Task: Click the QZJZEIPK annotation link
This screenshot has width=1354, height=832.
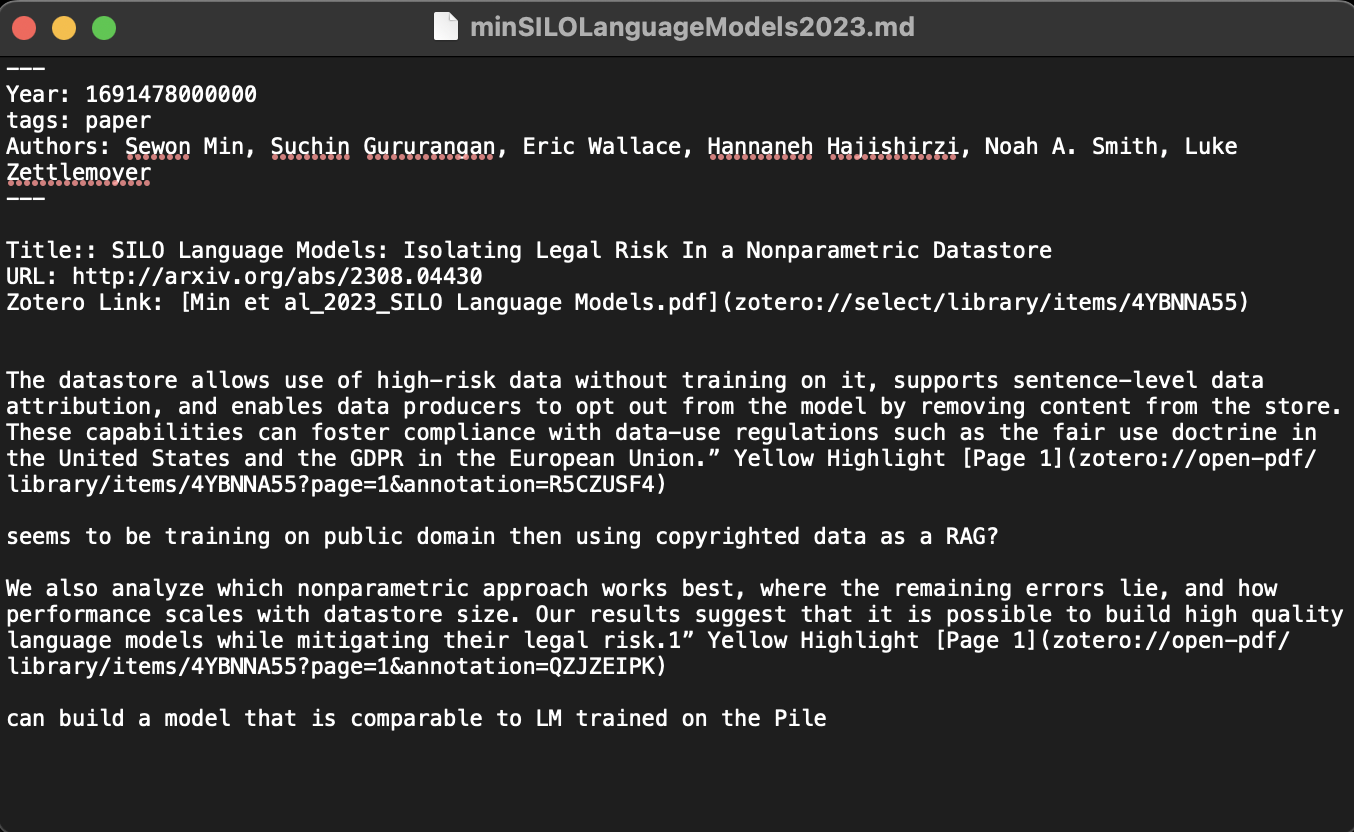Action: point(647,653)
